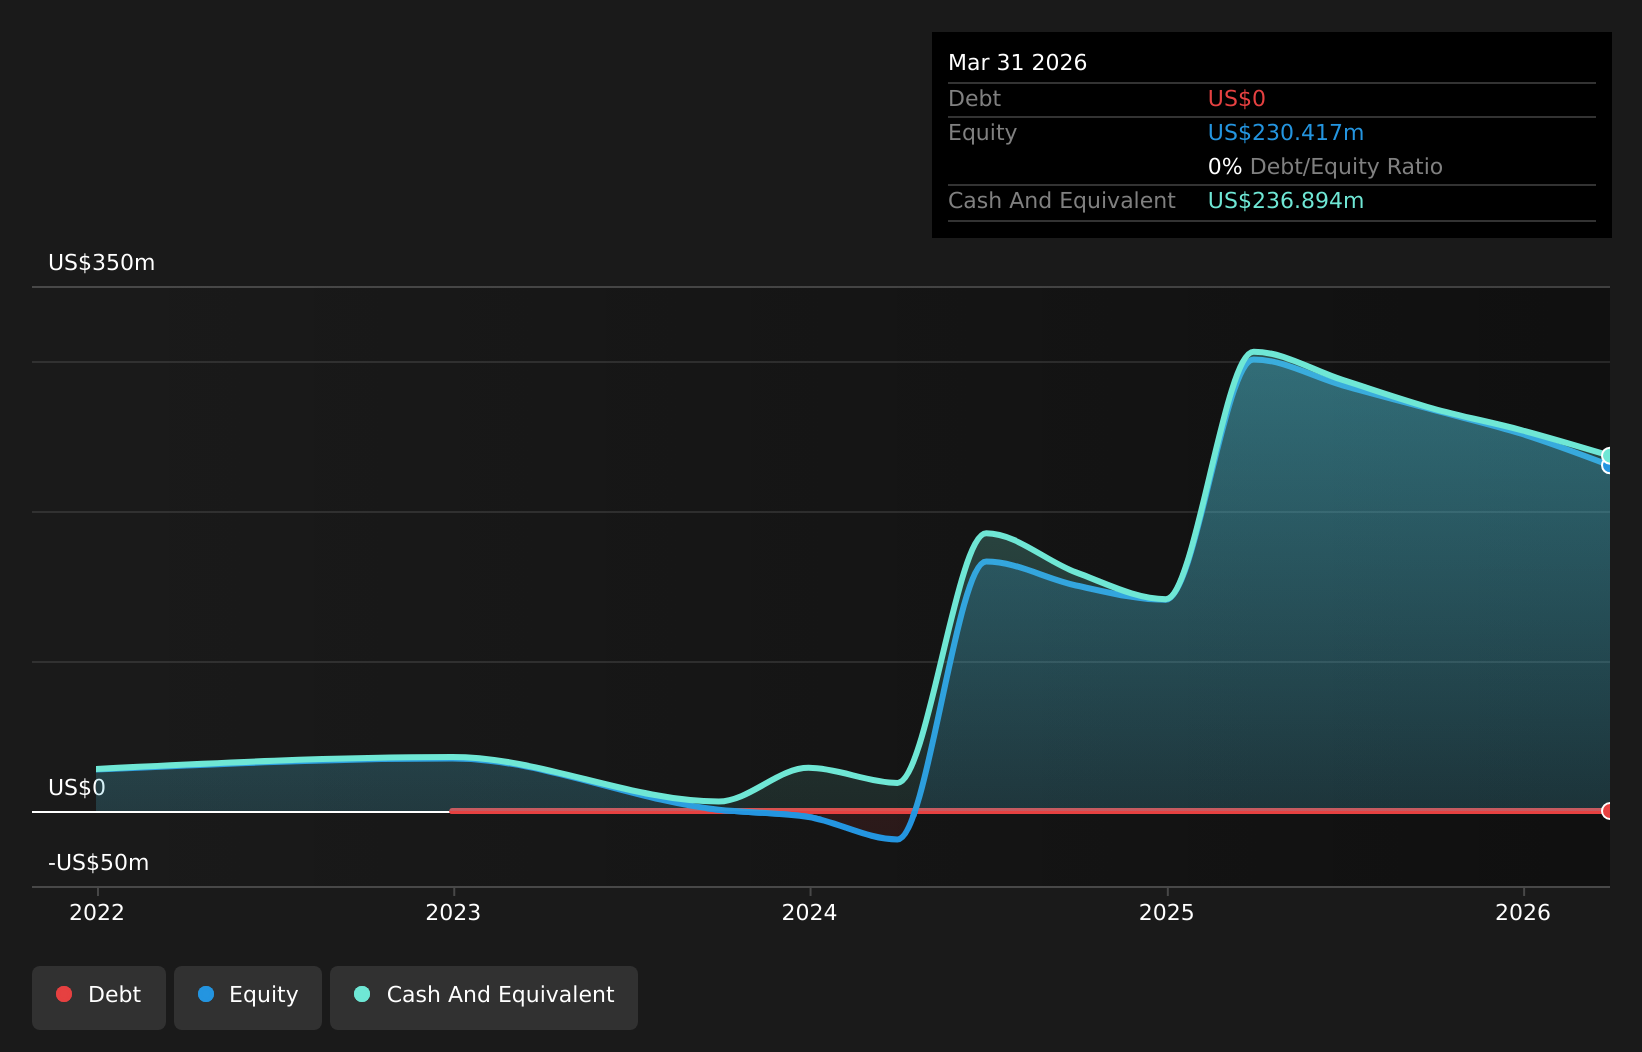Image resolution: width=1642 pixels, height=1052 pixels.
Task: Click the US$230.417m equity value
Action: point(1286,133)
